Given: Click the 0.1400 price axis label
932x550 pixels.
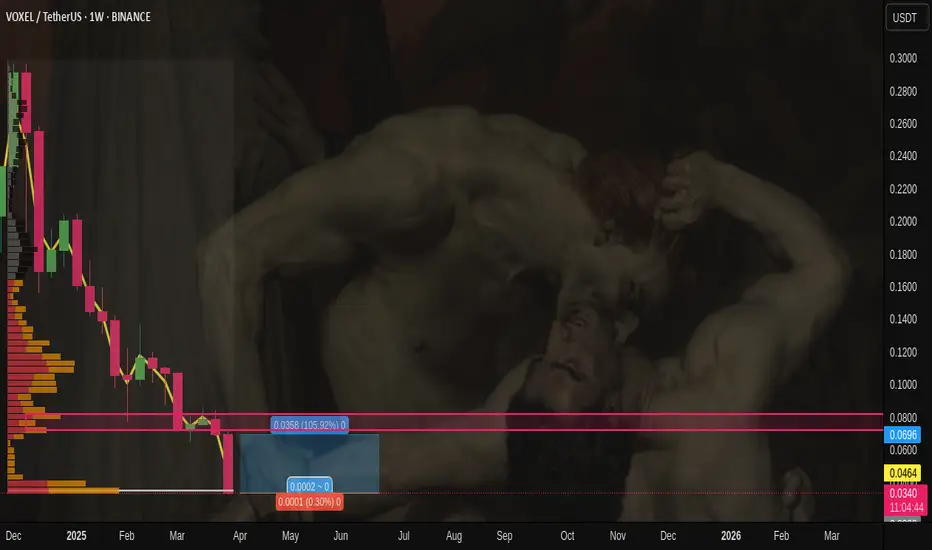Looking at the screenshot, I should tap(903, 319).
